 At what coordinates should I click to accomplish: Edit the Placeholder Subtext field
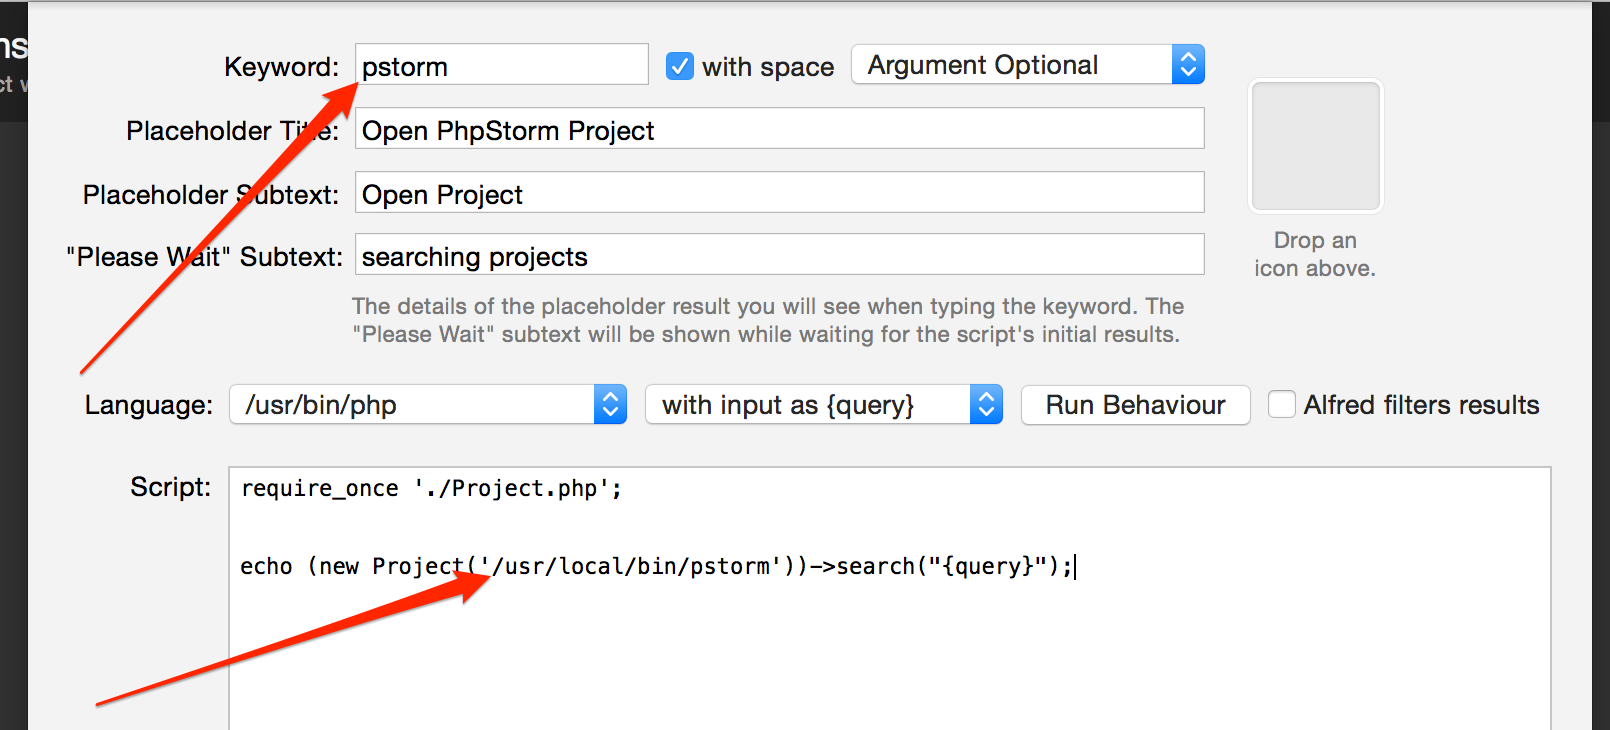click(780, 193)
